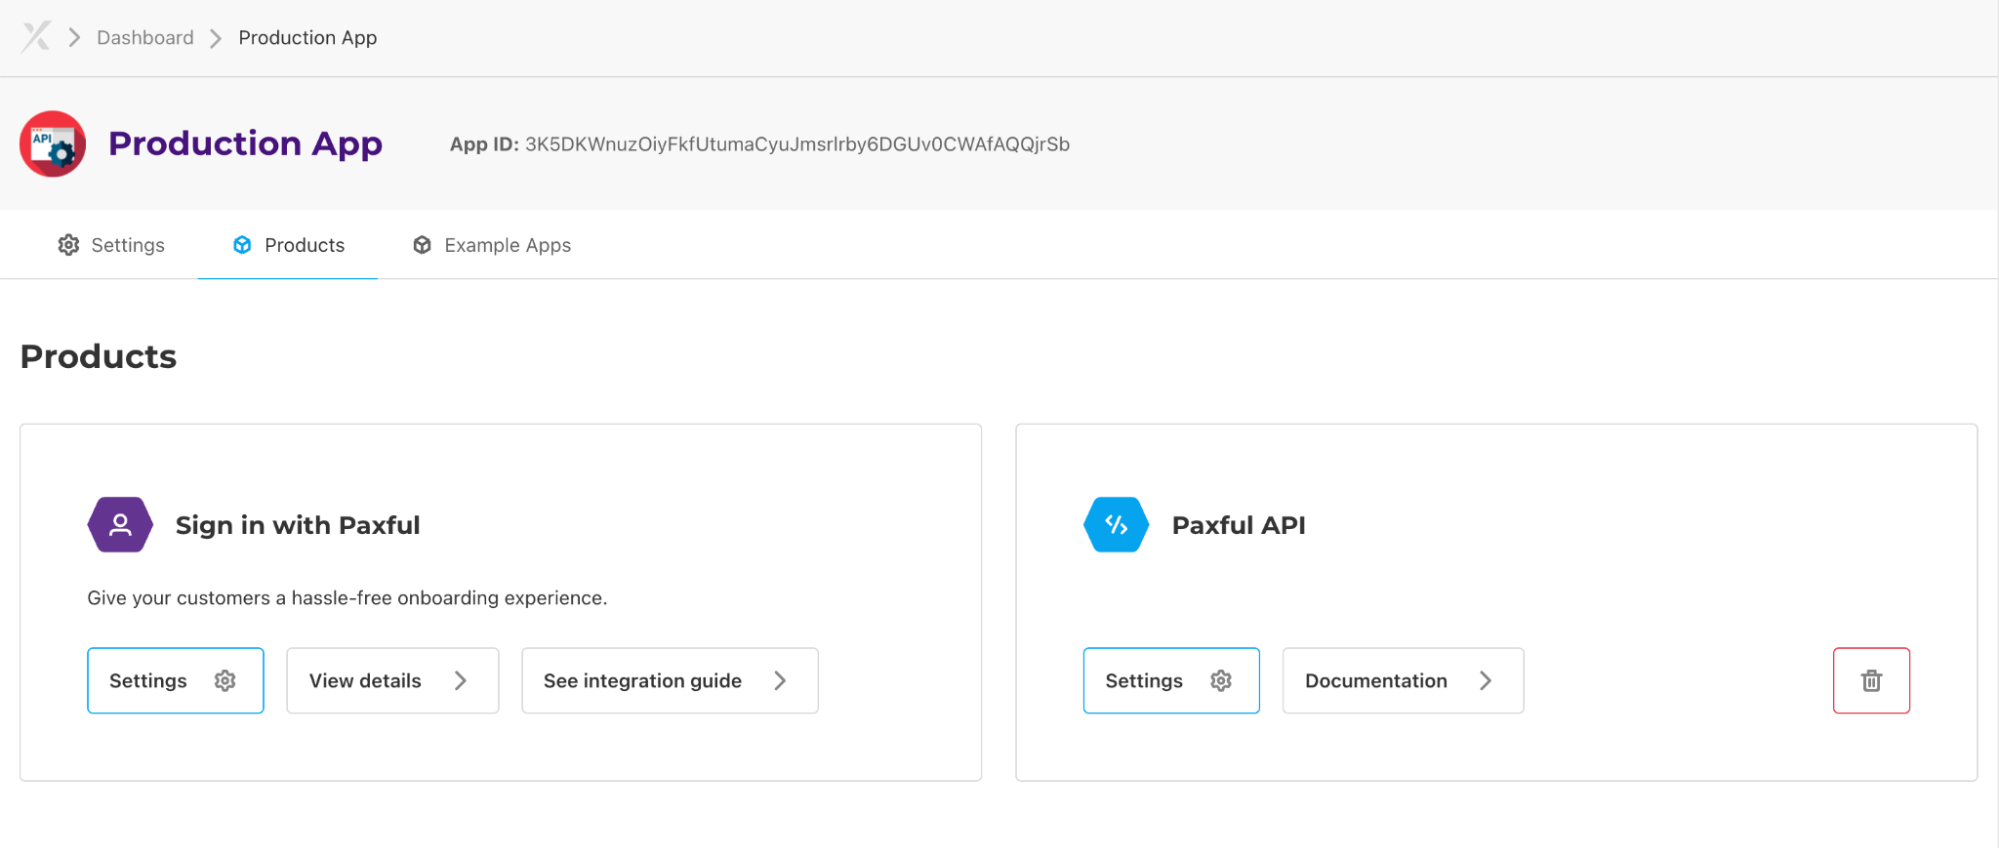The image size is (1999, 849).
Task: Click the Production App title heading
Action: pyautogui.click(x=245, y=144)
